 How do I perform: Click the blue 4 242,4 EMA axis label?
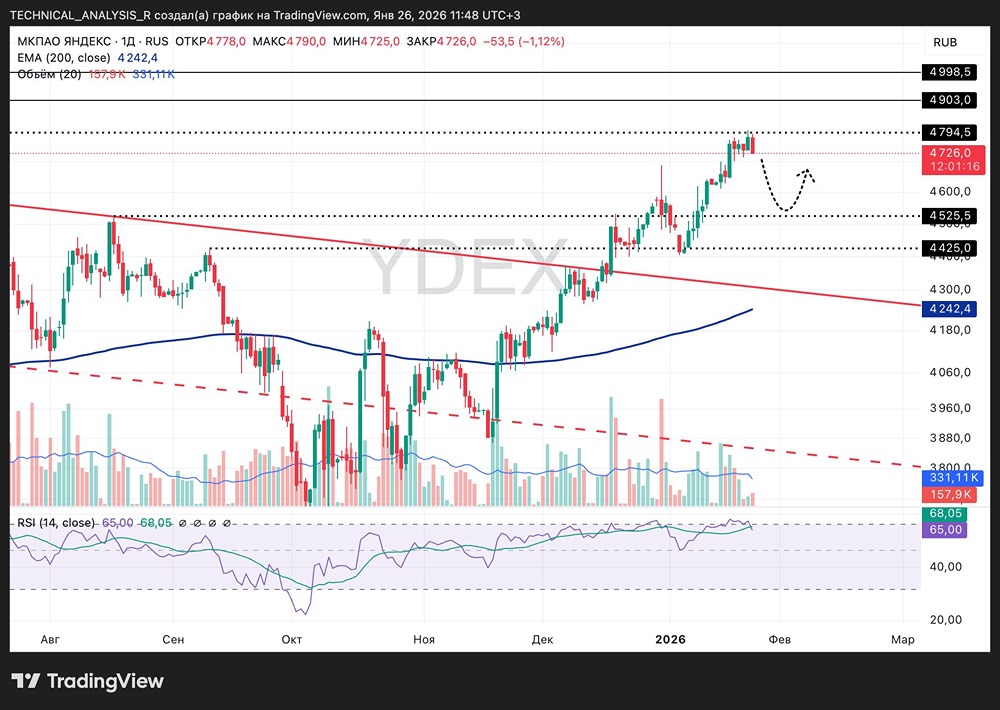pos(950,309)
